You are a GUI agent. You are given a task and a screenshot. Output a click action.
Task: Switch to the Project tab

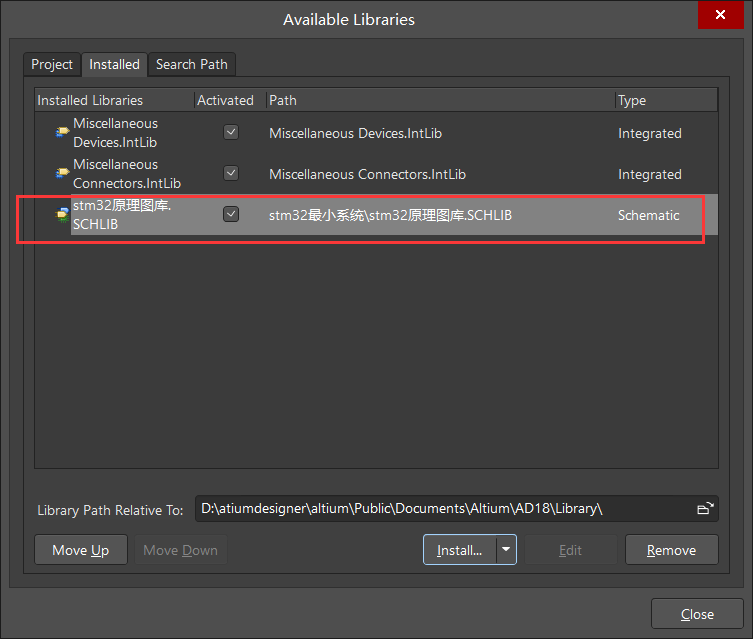click(52, 64)
